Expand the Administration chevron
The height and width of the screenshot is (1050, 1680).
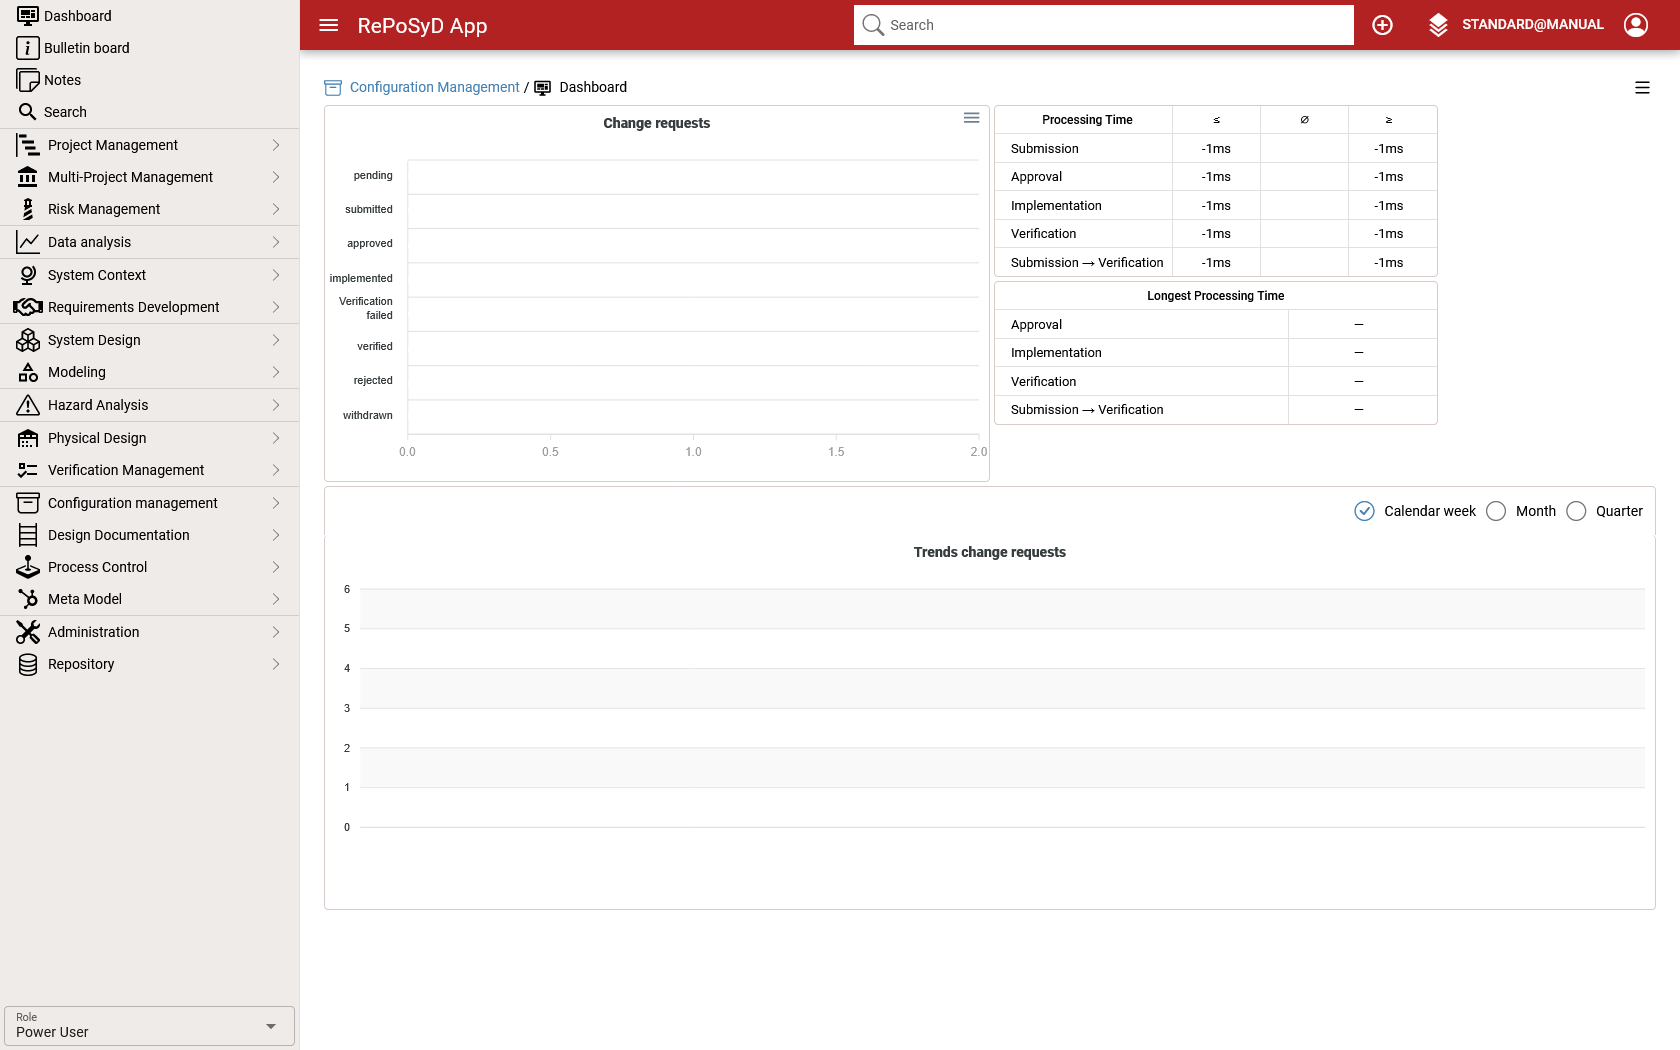click(276, 632)
